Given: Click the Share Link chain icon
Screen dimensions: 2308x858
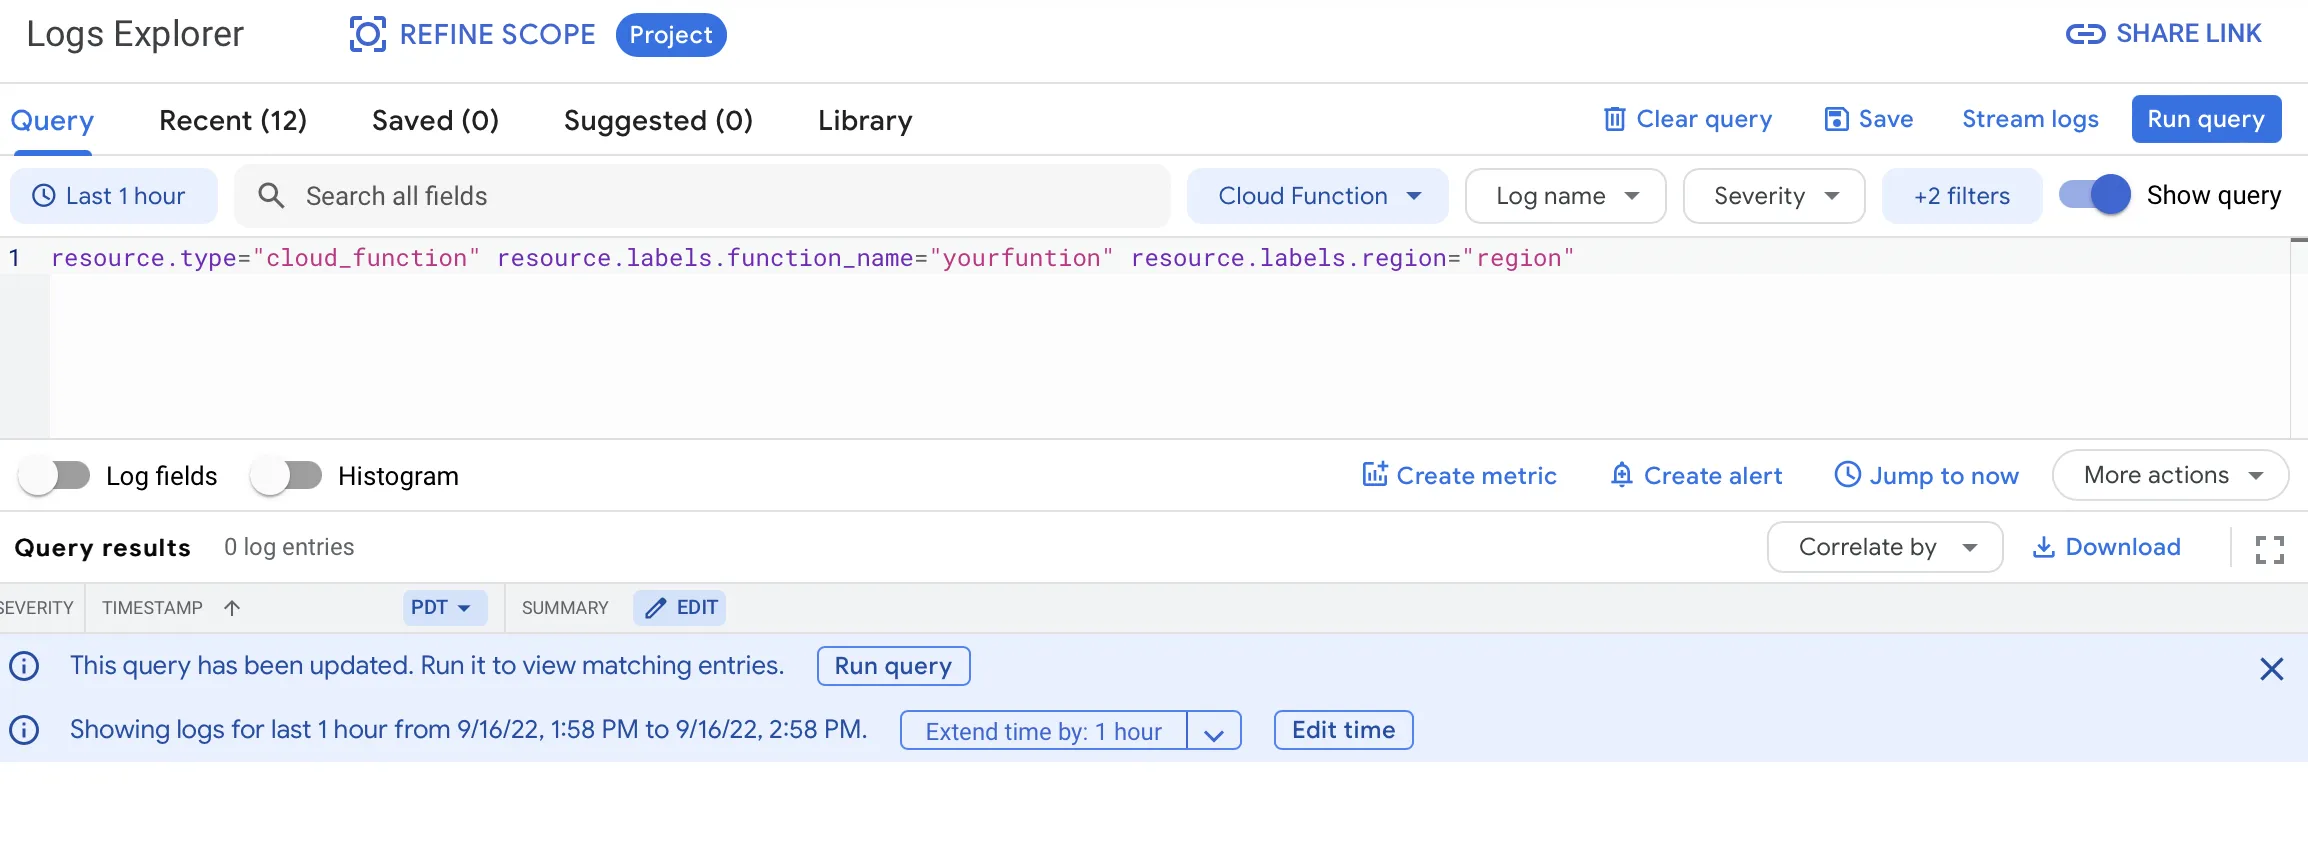Looking at the screenshot, I should 2085,35.
